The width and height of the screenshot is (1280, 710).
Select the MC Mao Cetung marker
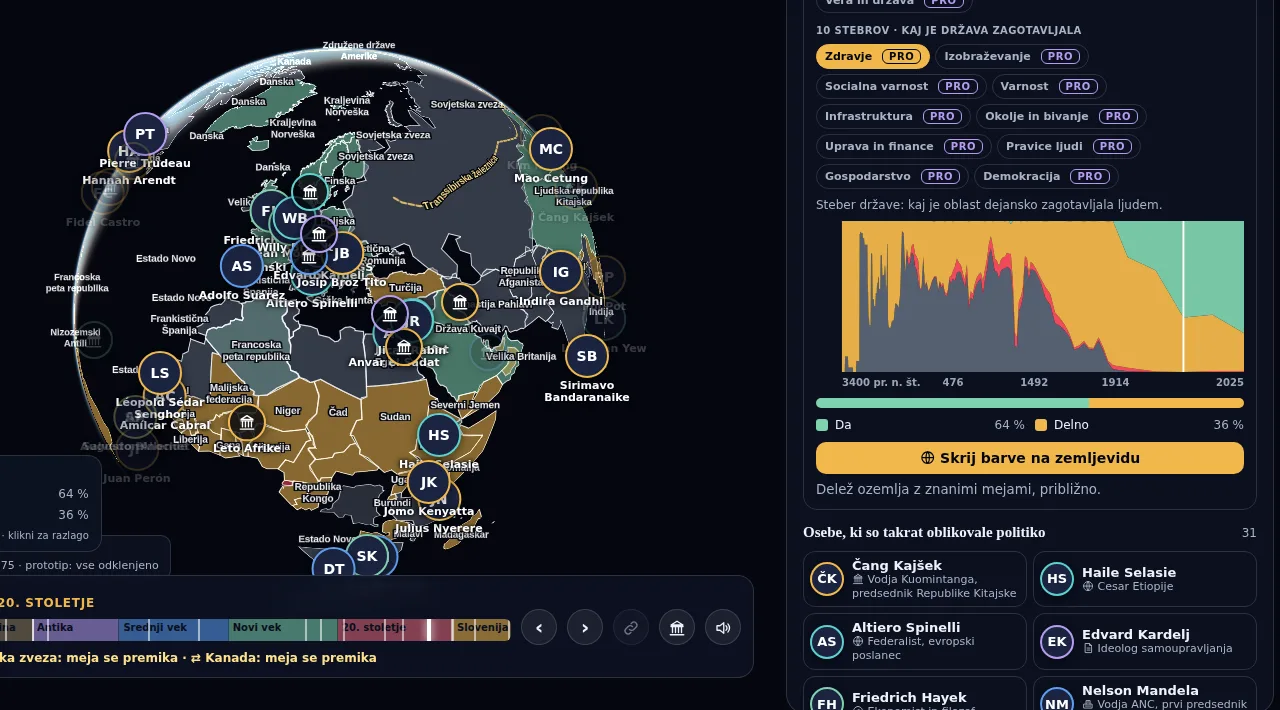(551, 149)
